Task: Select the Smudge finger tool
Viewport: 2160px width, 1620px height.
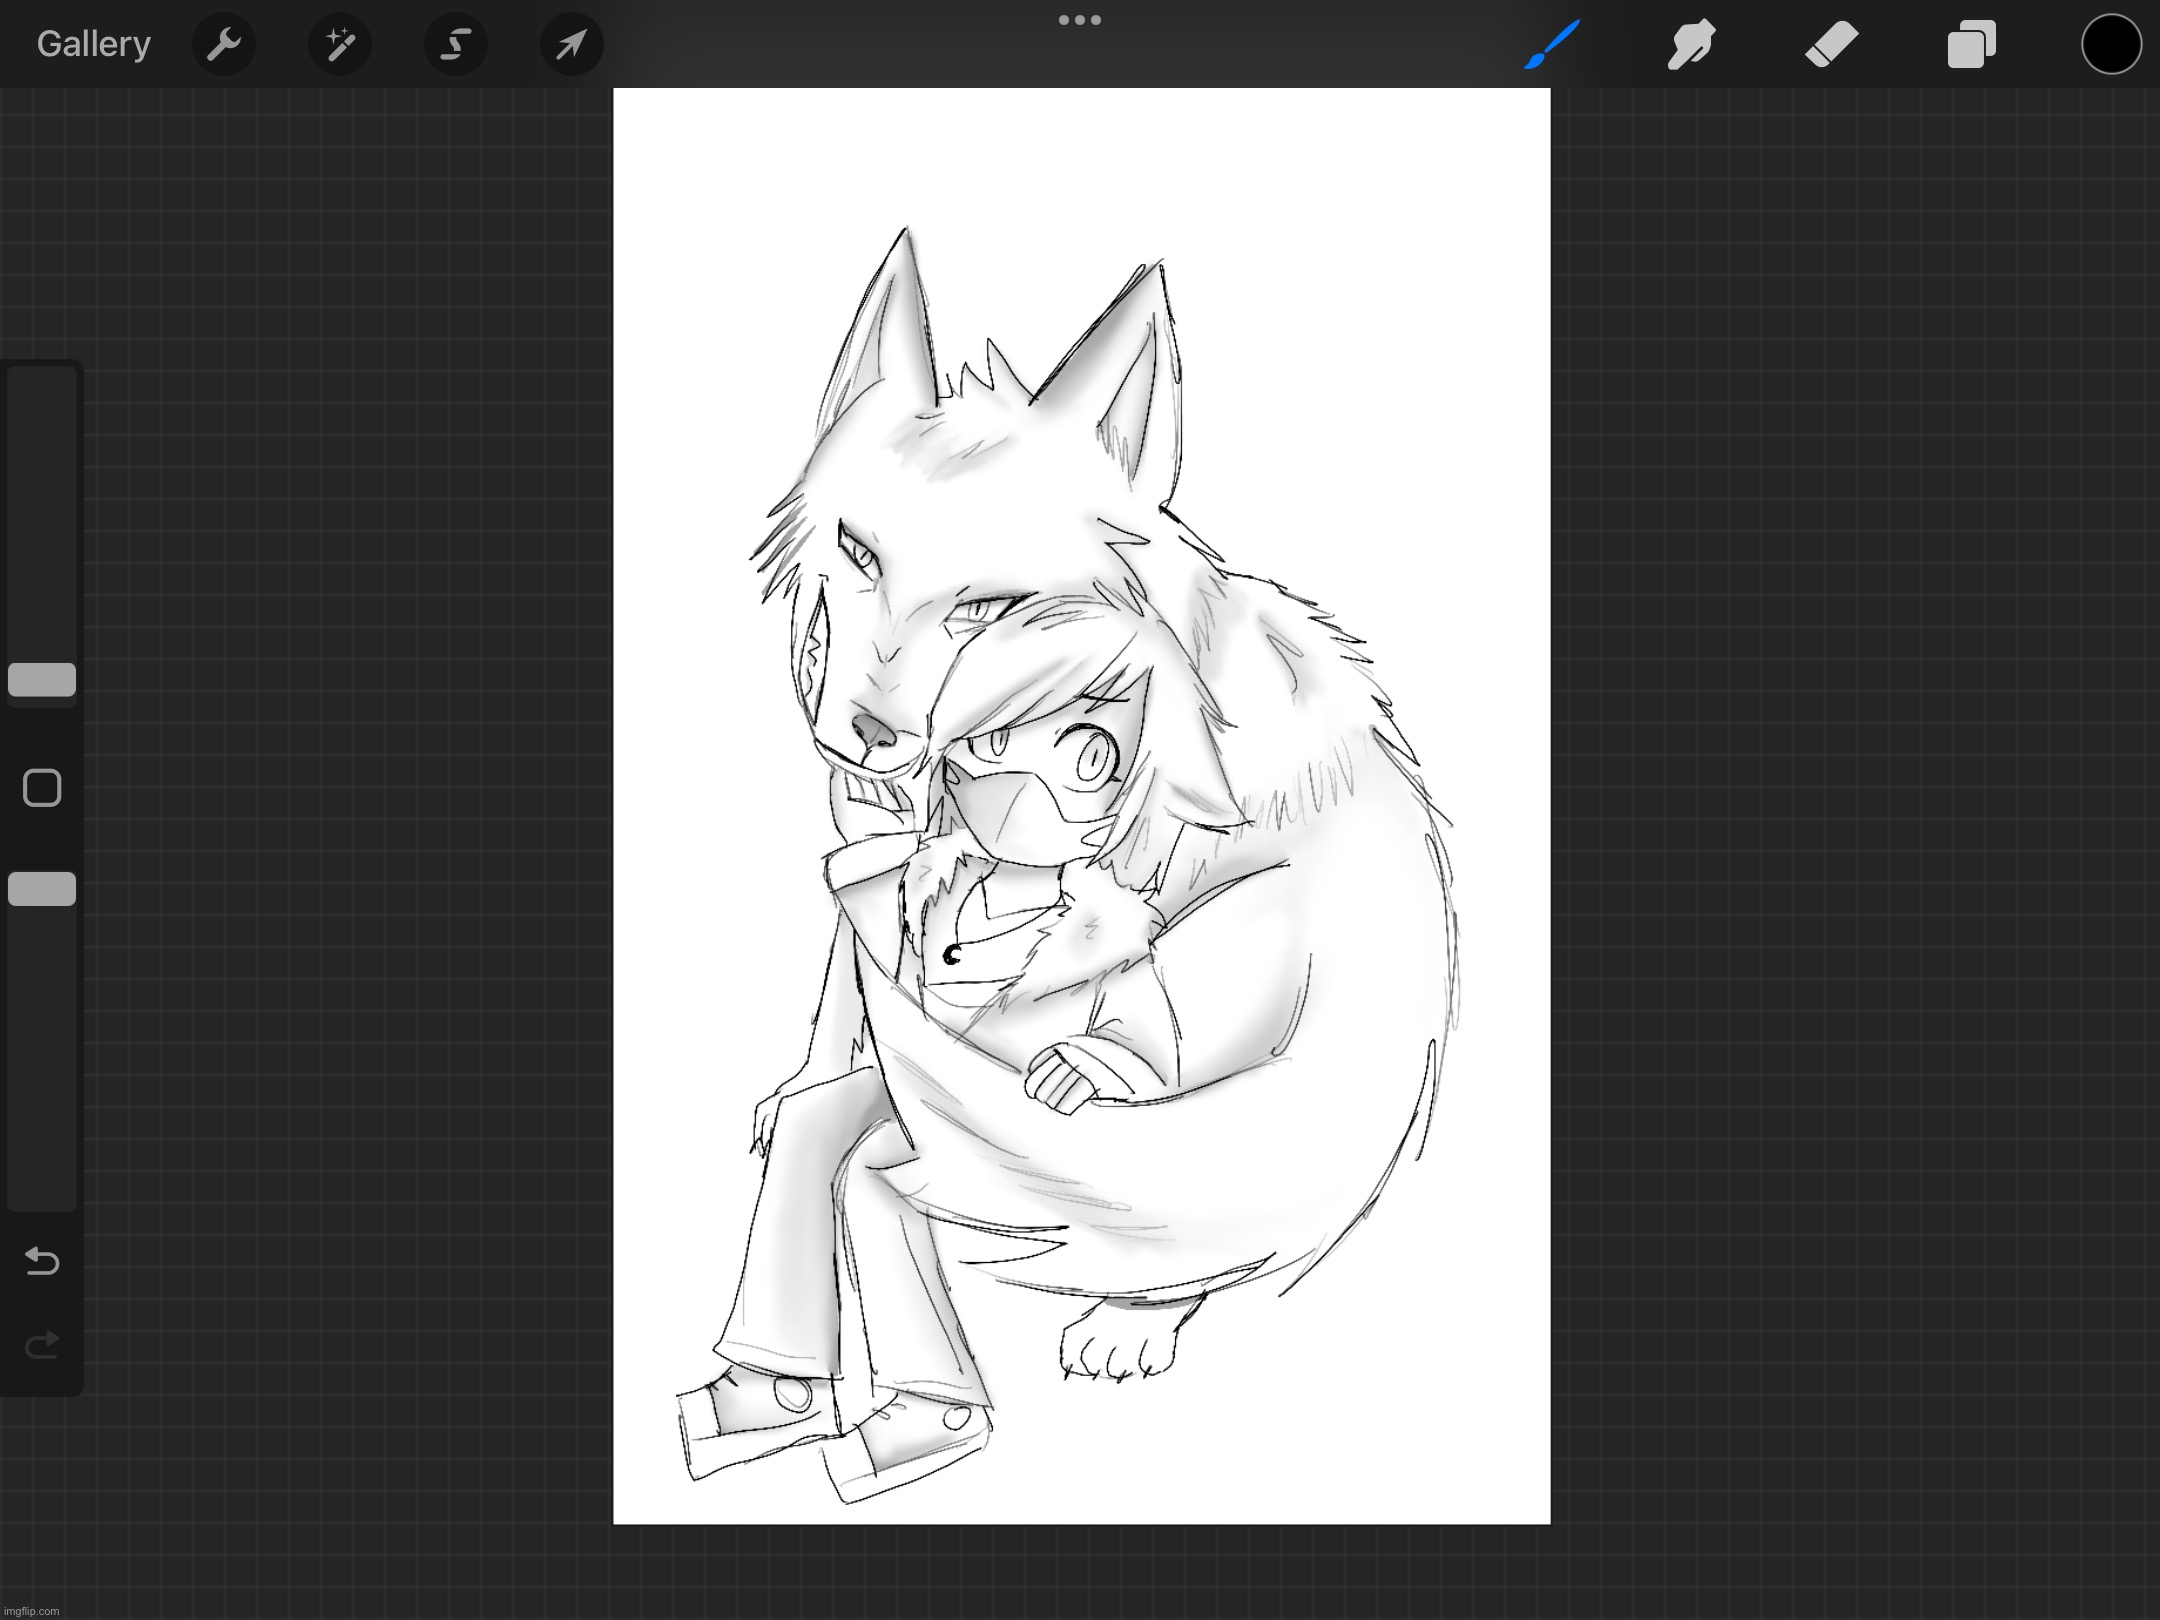Action: pyautogui.click(x=1691, y=44)
